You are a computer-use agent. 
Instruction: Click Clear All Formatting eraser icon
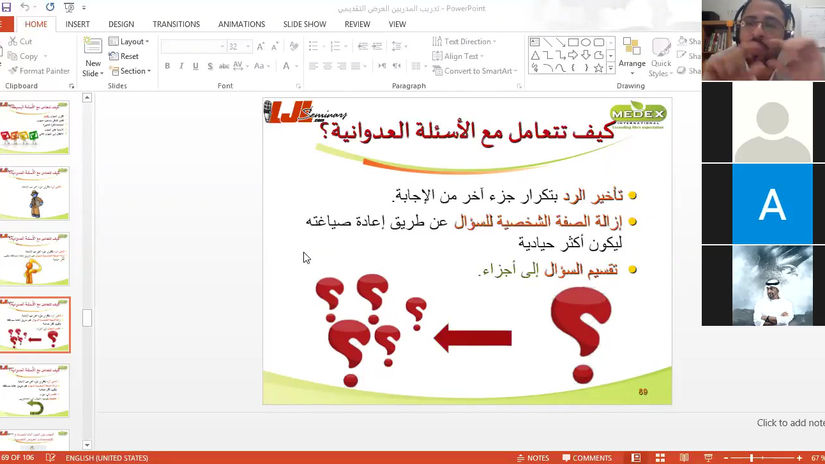[x=294, y=47]
